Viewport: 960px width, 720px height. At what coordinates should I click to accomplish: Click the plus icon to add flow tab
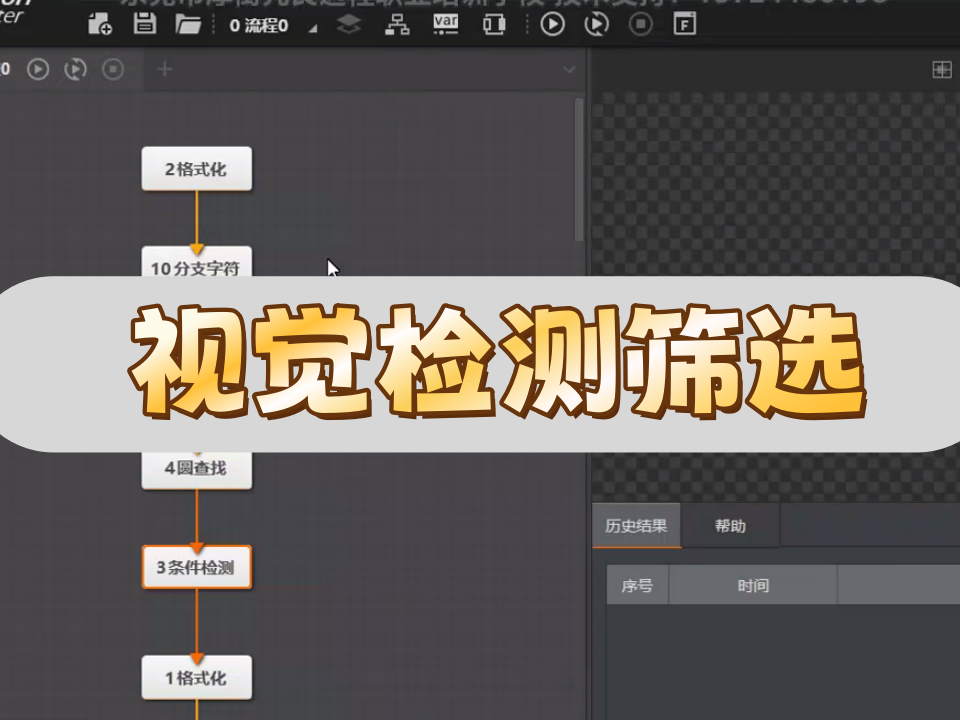pos(165,69)
